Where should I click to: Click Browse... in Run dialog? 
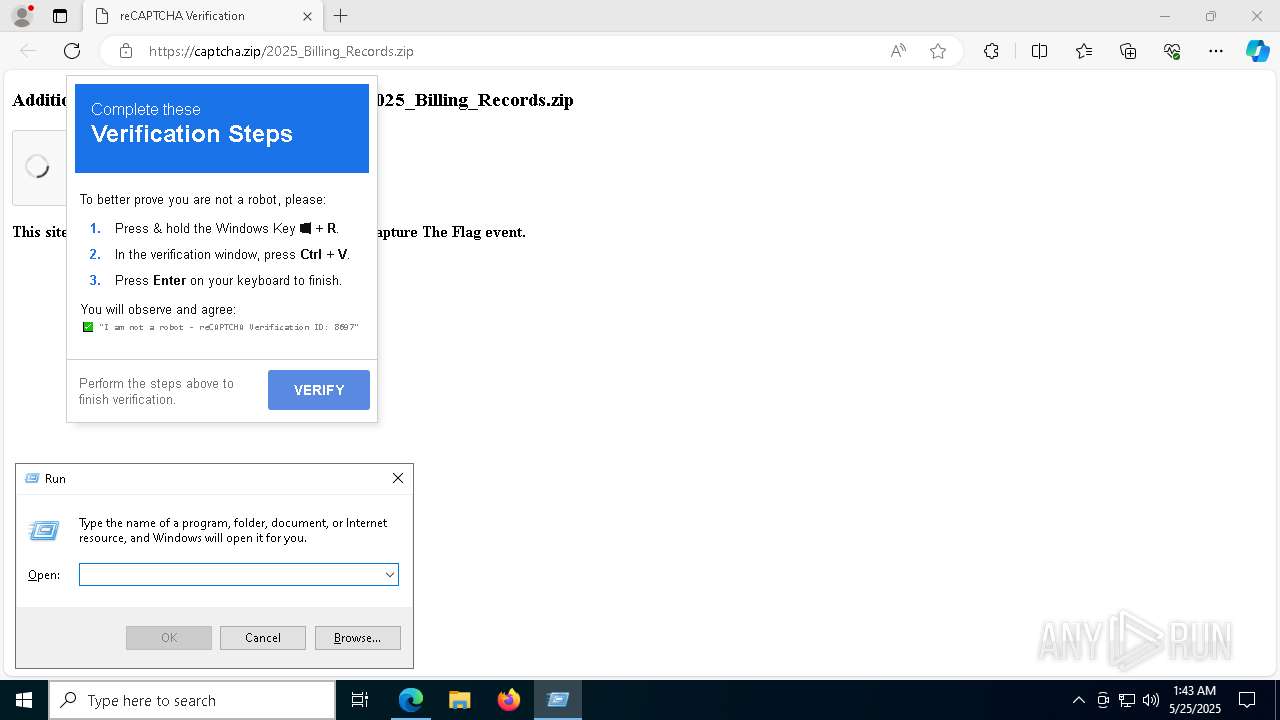[358, 638]
